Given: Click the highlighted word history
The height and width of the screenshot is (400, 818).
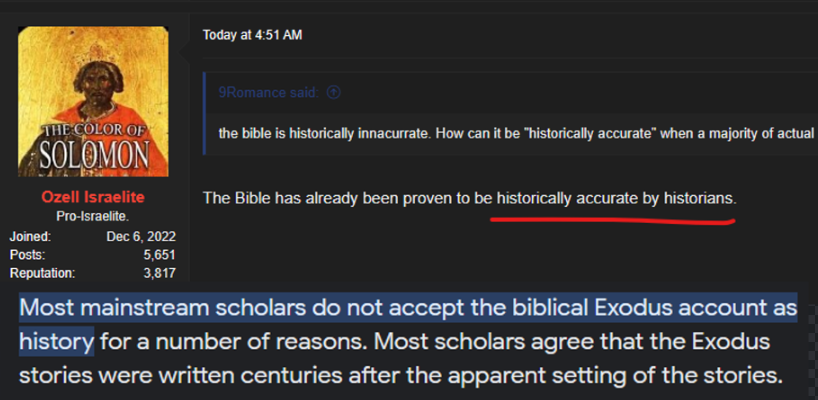Looking at the screenshot, I should [x=56, y=342].
